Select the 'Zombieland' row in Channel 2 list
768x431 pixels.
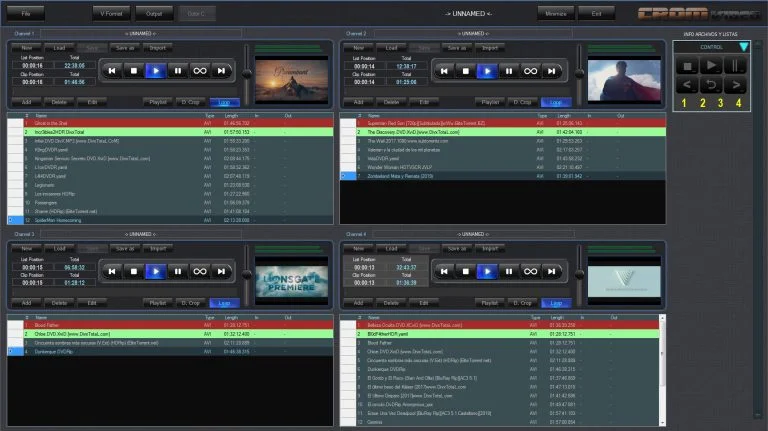[x=503, y=176]
